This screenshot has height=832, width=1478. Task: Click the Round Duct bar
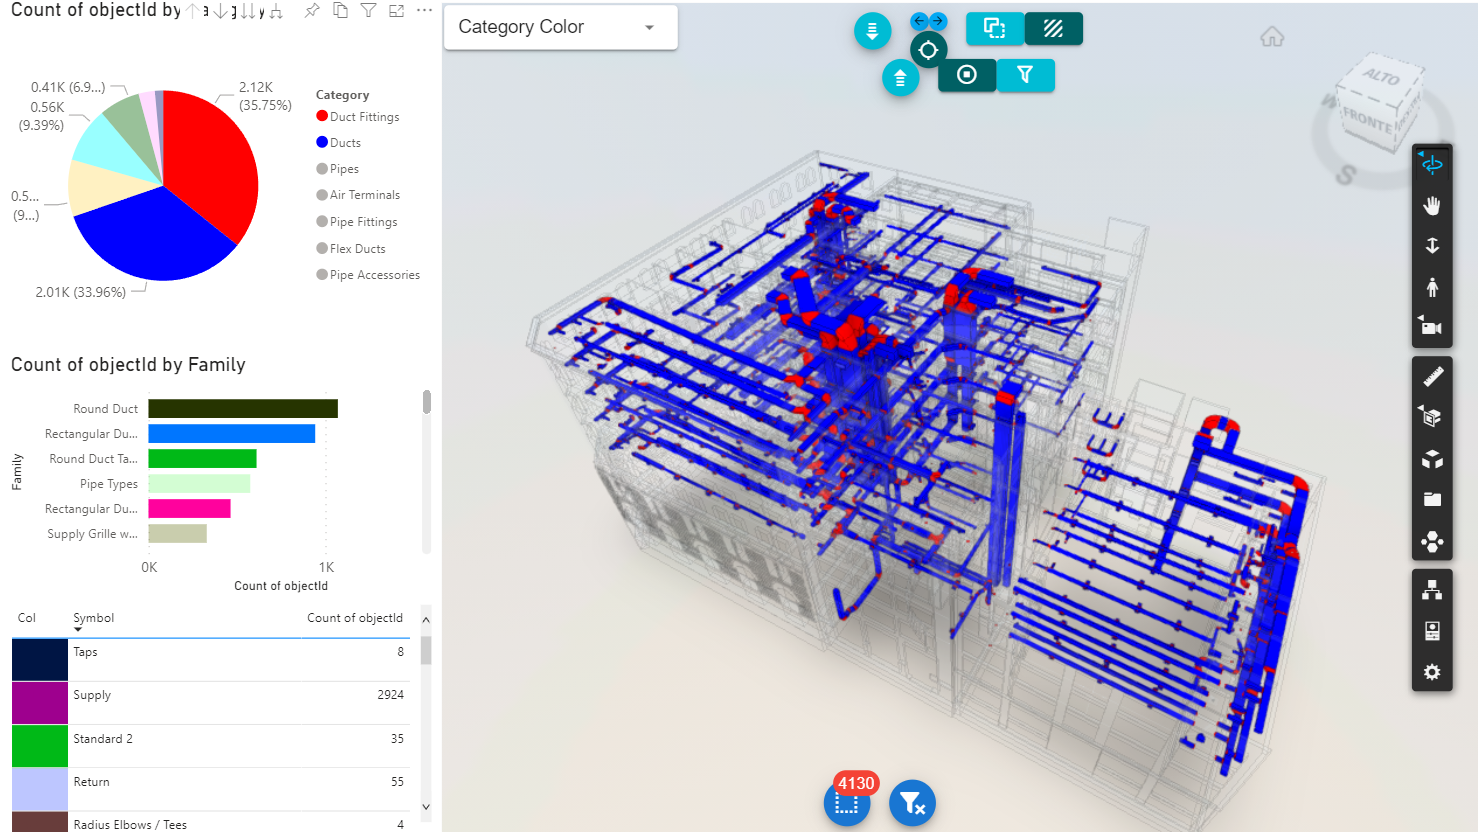click(x=243, y=408)
